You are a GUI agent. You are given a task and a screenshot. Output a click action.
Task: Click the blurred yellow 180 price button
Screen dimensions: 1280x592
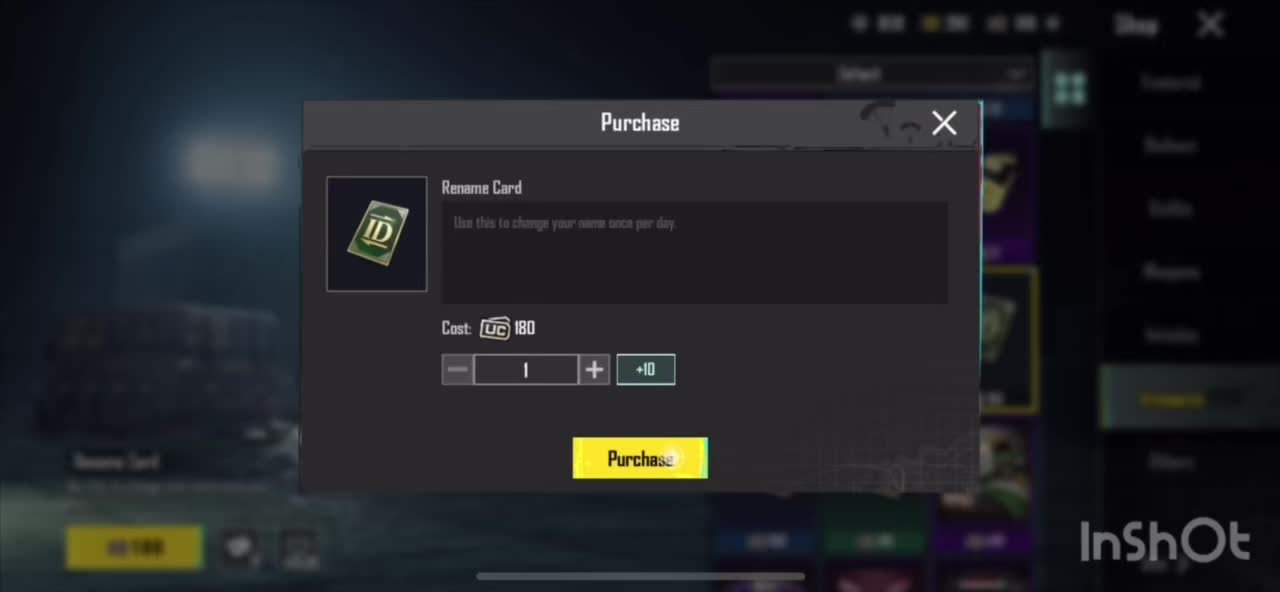tap(134, 548)
